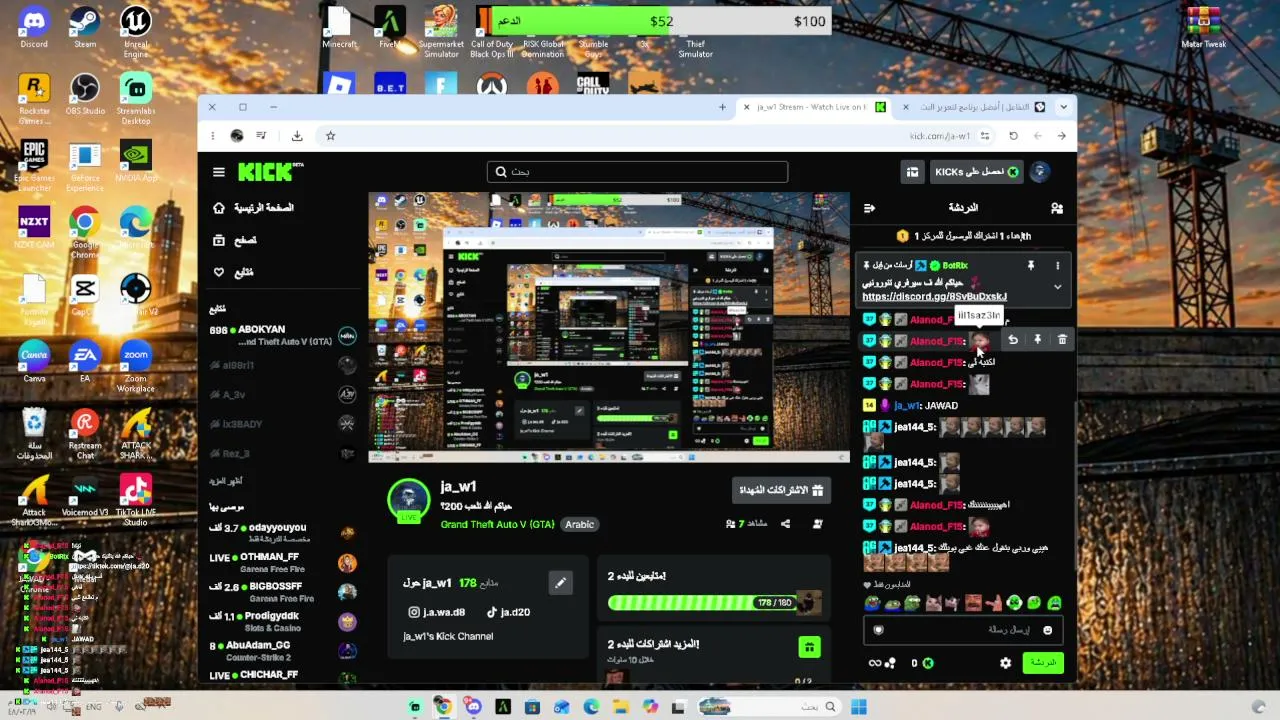Open the TikTok LIVE Studio shortcut
The width and height of the screenshot is (1280, 720).
point(136,500)
